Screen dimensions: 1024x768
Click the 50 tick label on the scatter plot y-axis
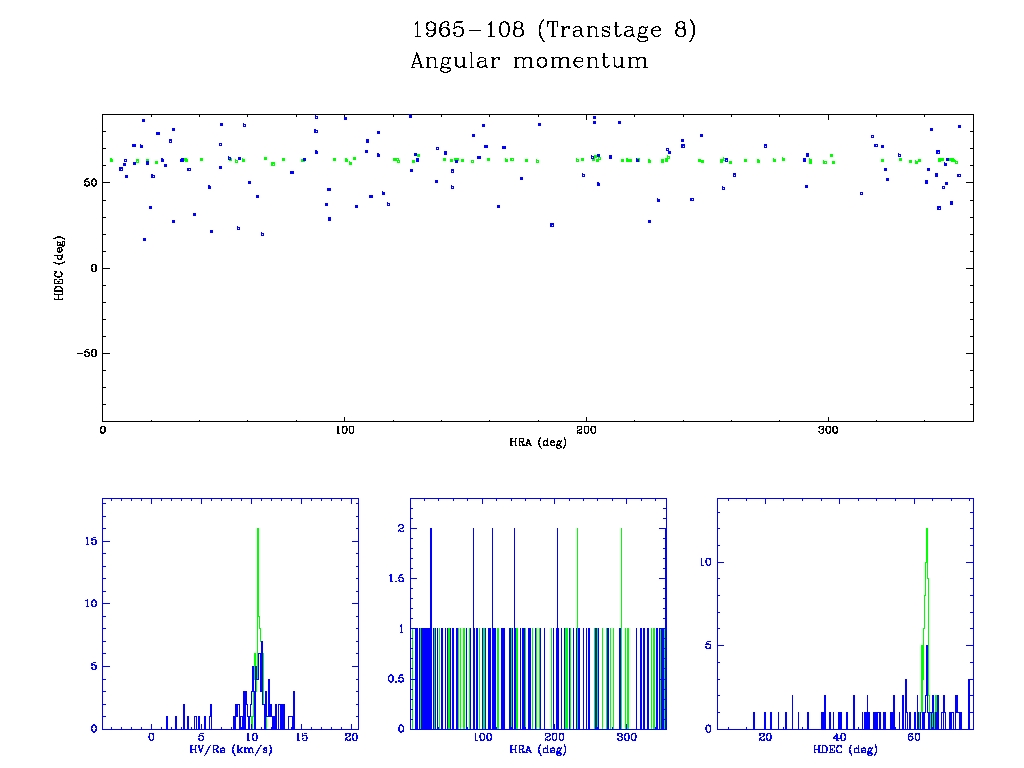[90, 183]
